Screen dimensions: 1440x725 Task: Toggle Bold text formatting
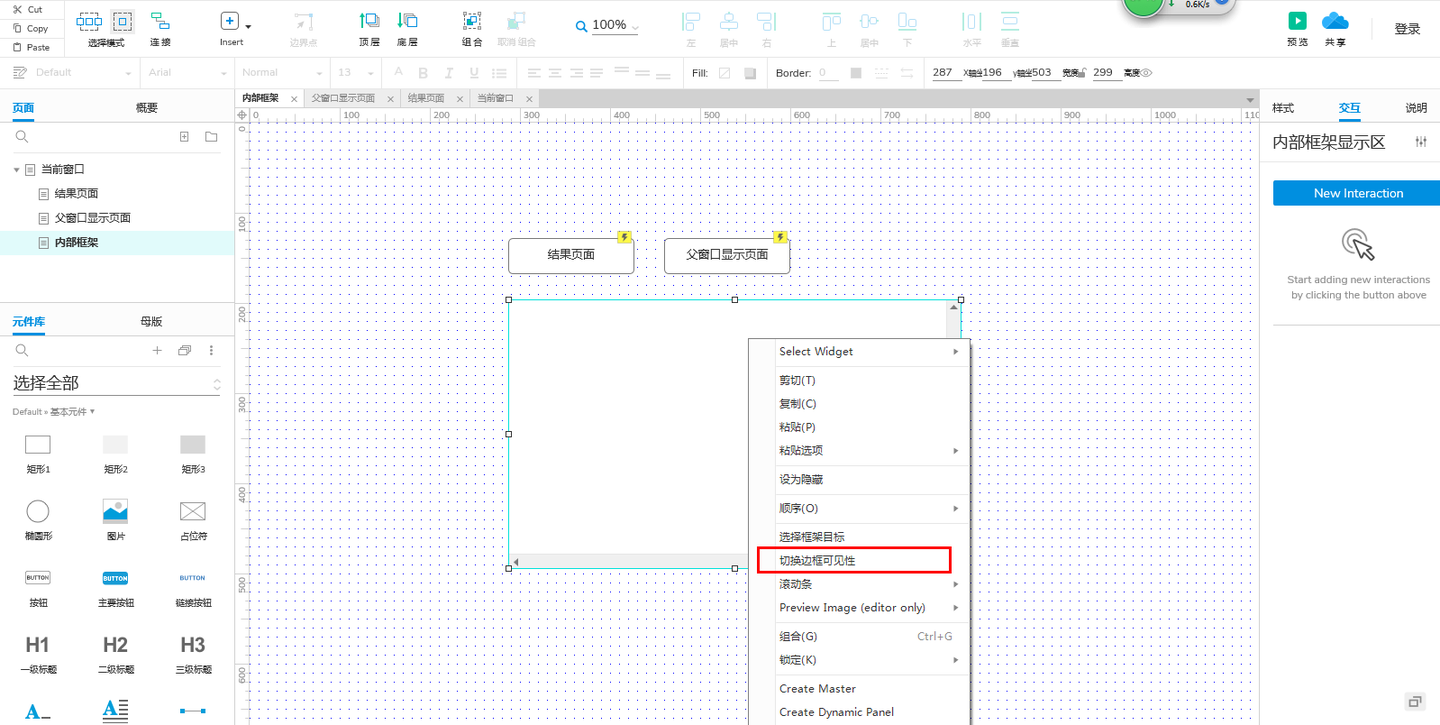(423, 73)
